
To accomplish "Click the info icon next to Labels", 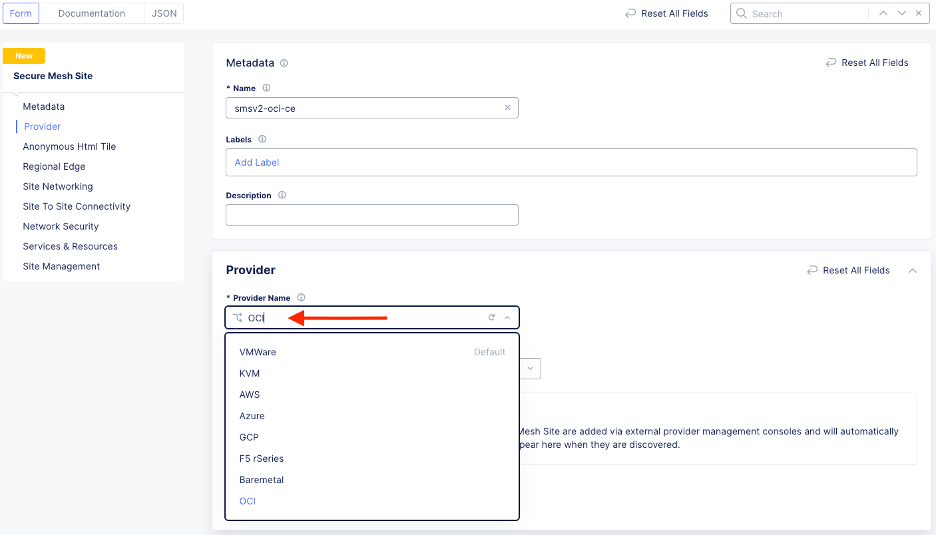I will point(262,139).
